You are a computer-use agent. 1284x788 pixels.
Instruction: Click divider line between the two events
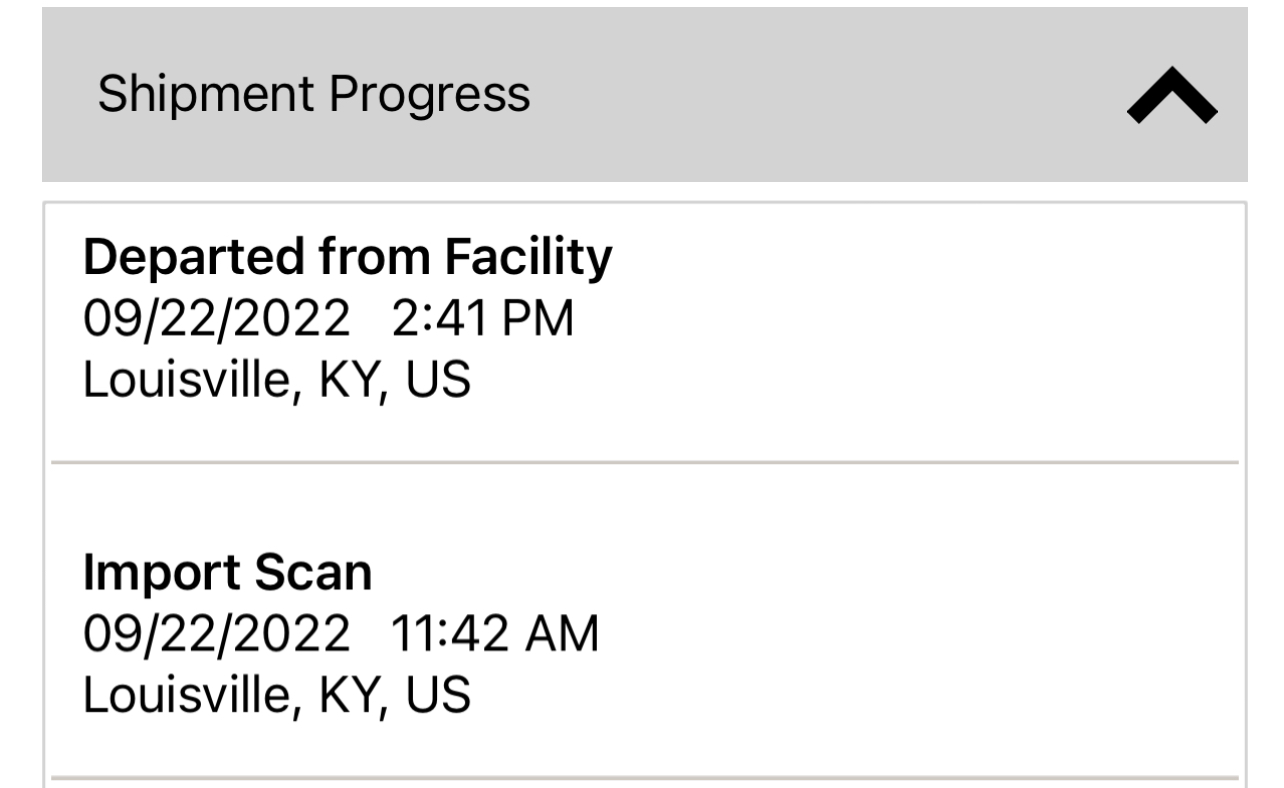pyautogui.click(x=644, y=462)
